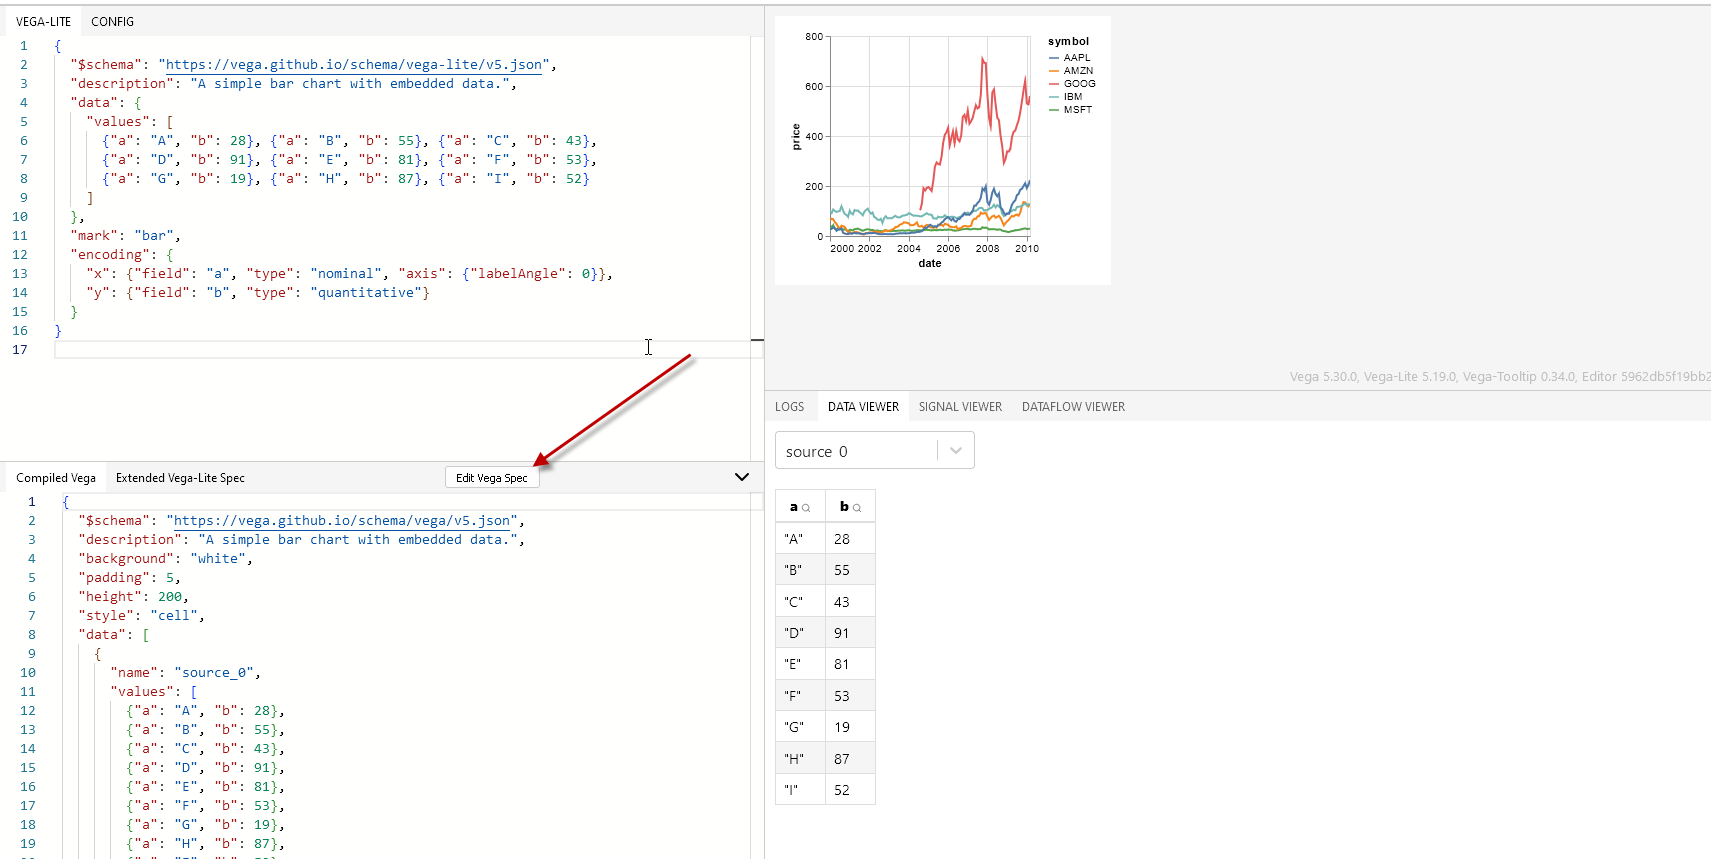Select the Compiled Vega tab
The image size is (1711, 859).
pos(56,478)
